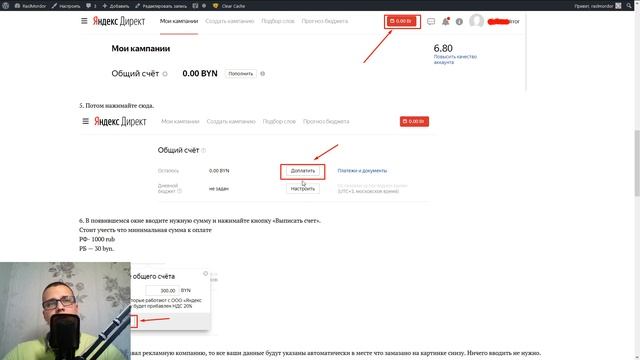The height and width of the screenshot is (360, 640).
Task: Follow the Повысить качество аккаунта link
Action: [455, 59]
